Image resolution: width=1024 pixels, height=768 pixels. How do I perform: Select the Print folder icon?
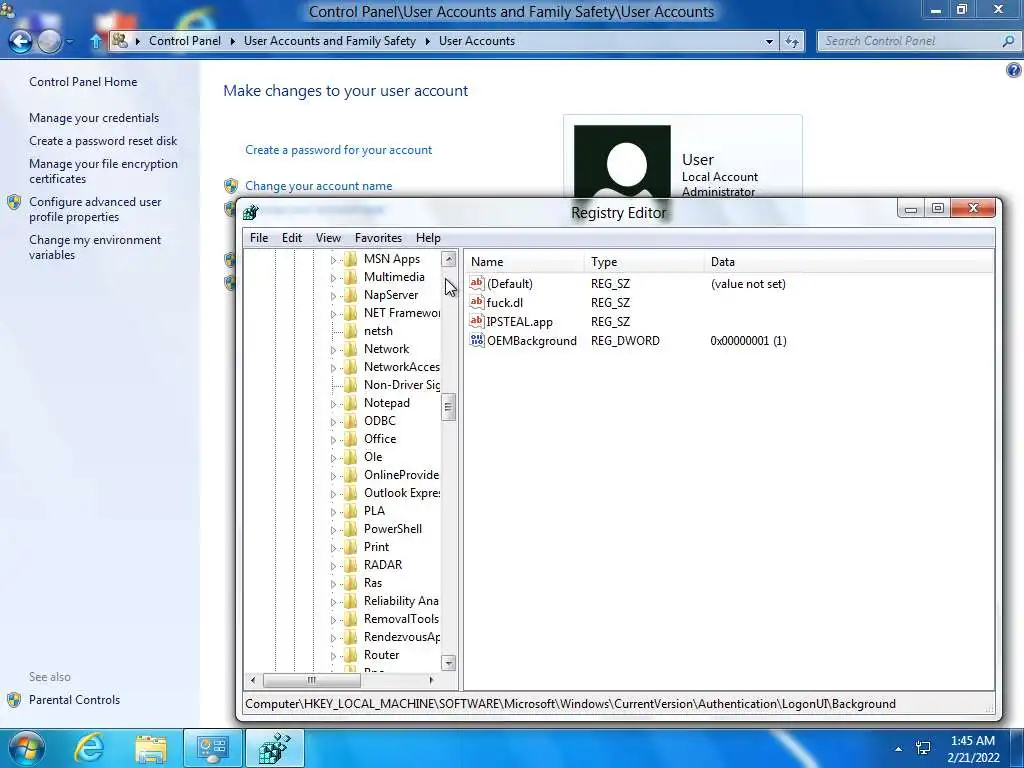[x=351, y=547]
